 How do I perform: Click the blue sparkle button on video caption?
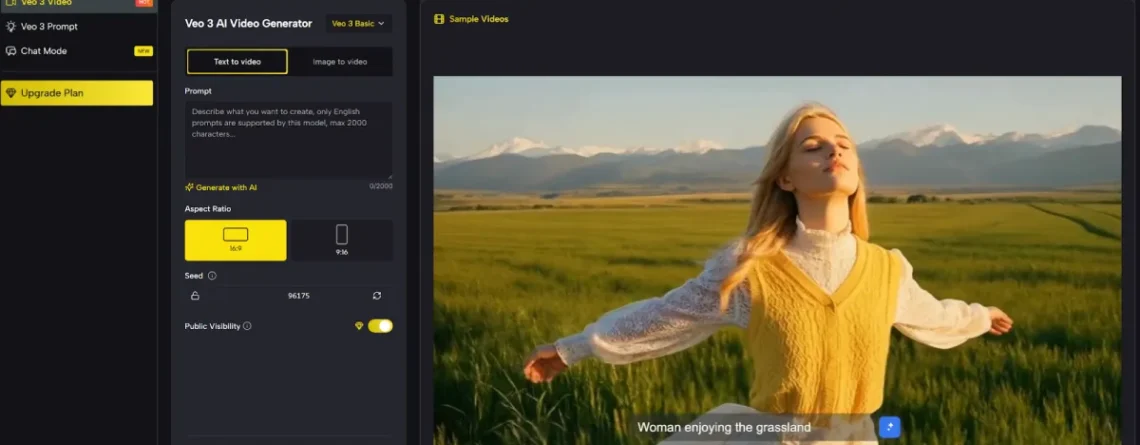tap(890, 427)
